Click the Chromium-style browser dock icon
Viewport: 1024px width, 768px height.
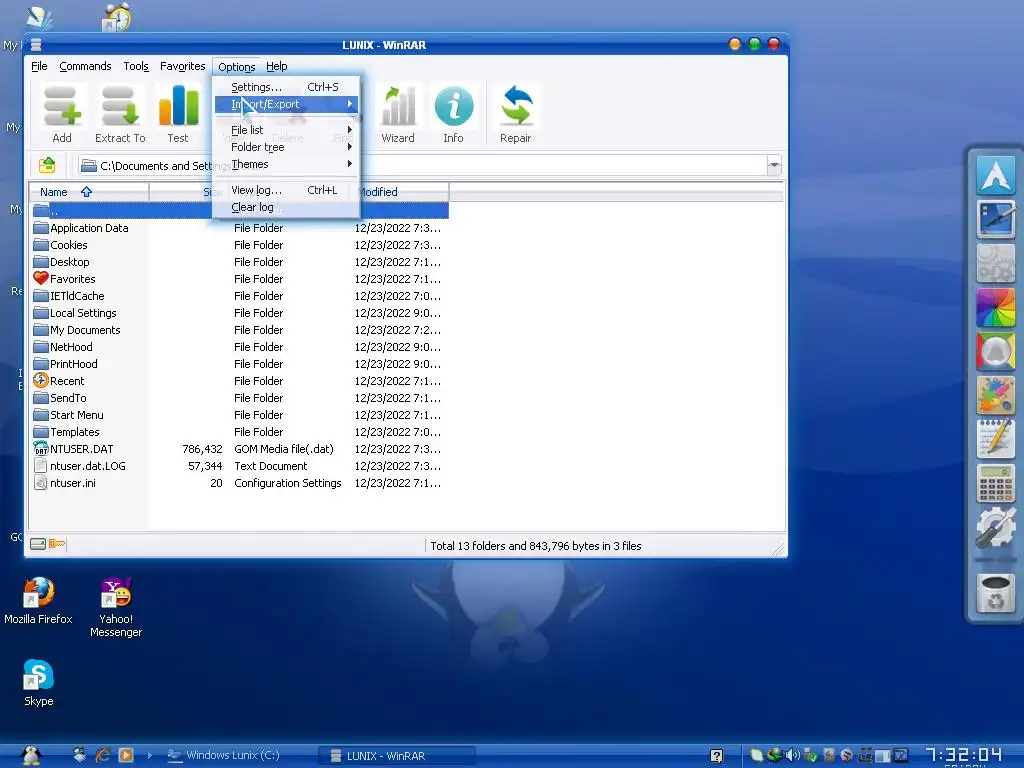coord(996,351)
